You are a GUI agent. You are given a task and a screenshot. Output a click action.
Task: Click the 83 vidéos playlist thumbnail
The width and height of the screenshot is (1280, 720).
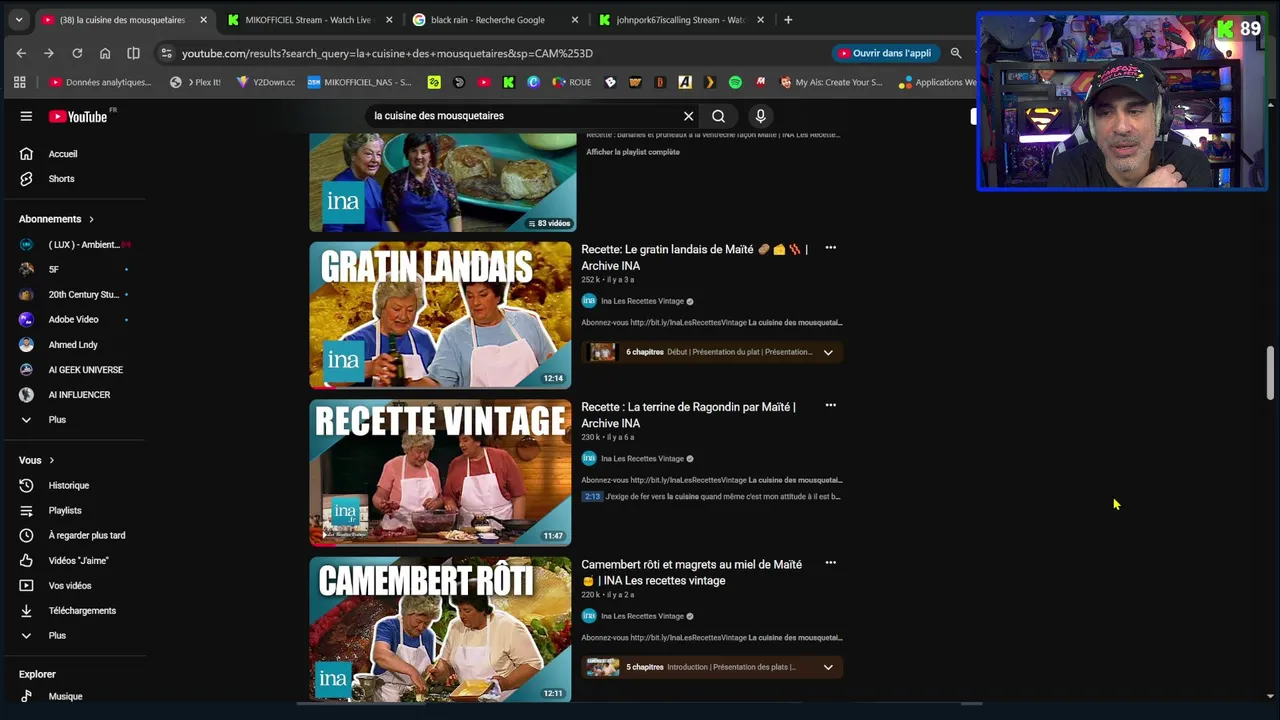(442, 182)
